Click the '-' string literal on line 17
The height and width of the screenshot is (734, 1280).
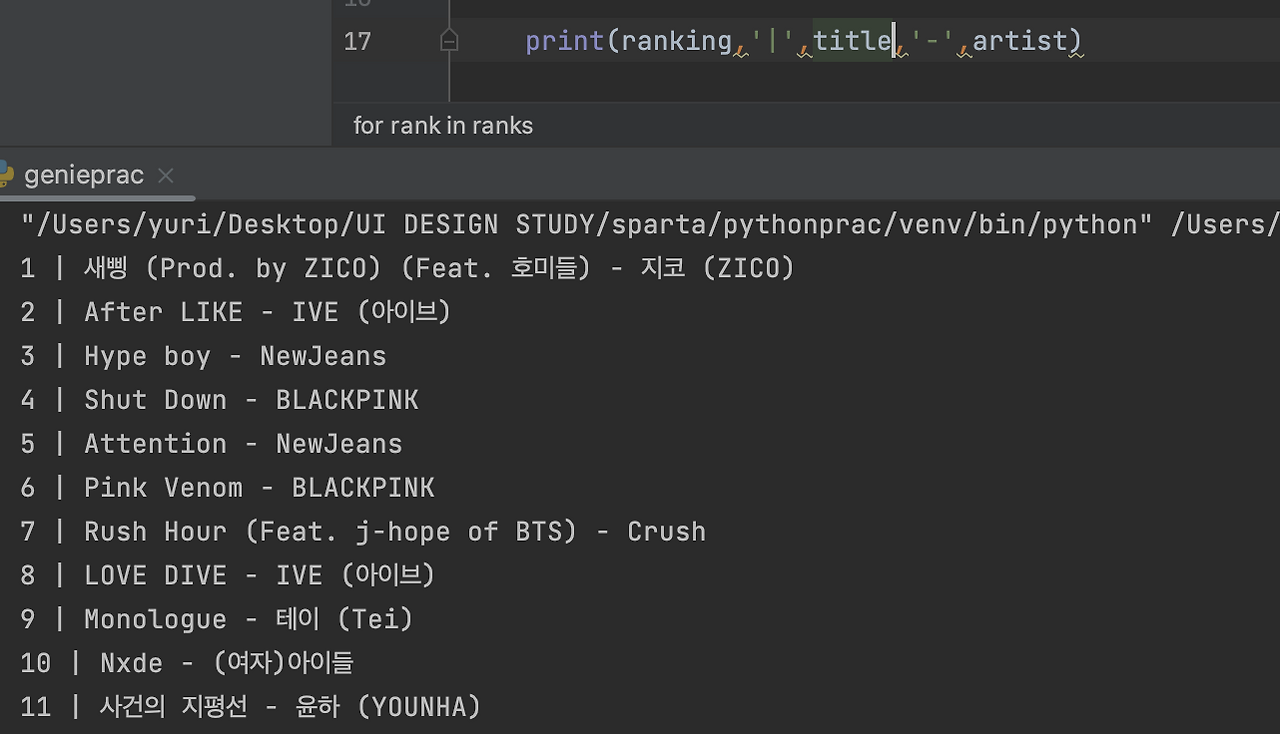pyautogui.click(x=933, y=40)
